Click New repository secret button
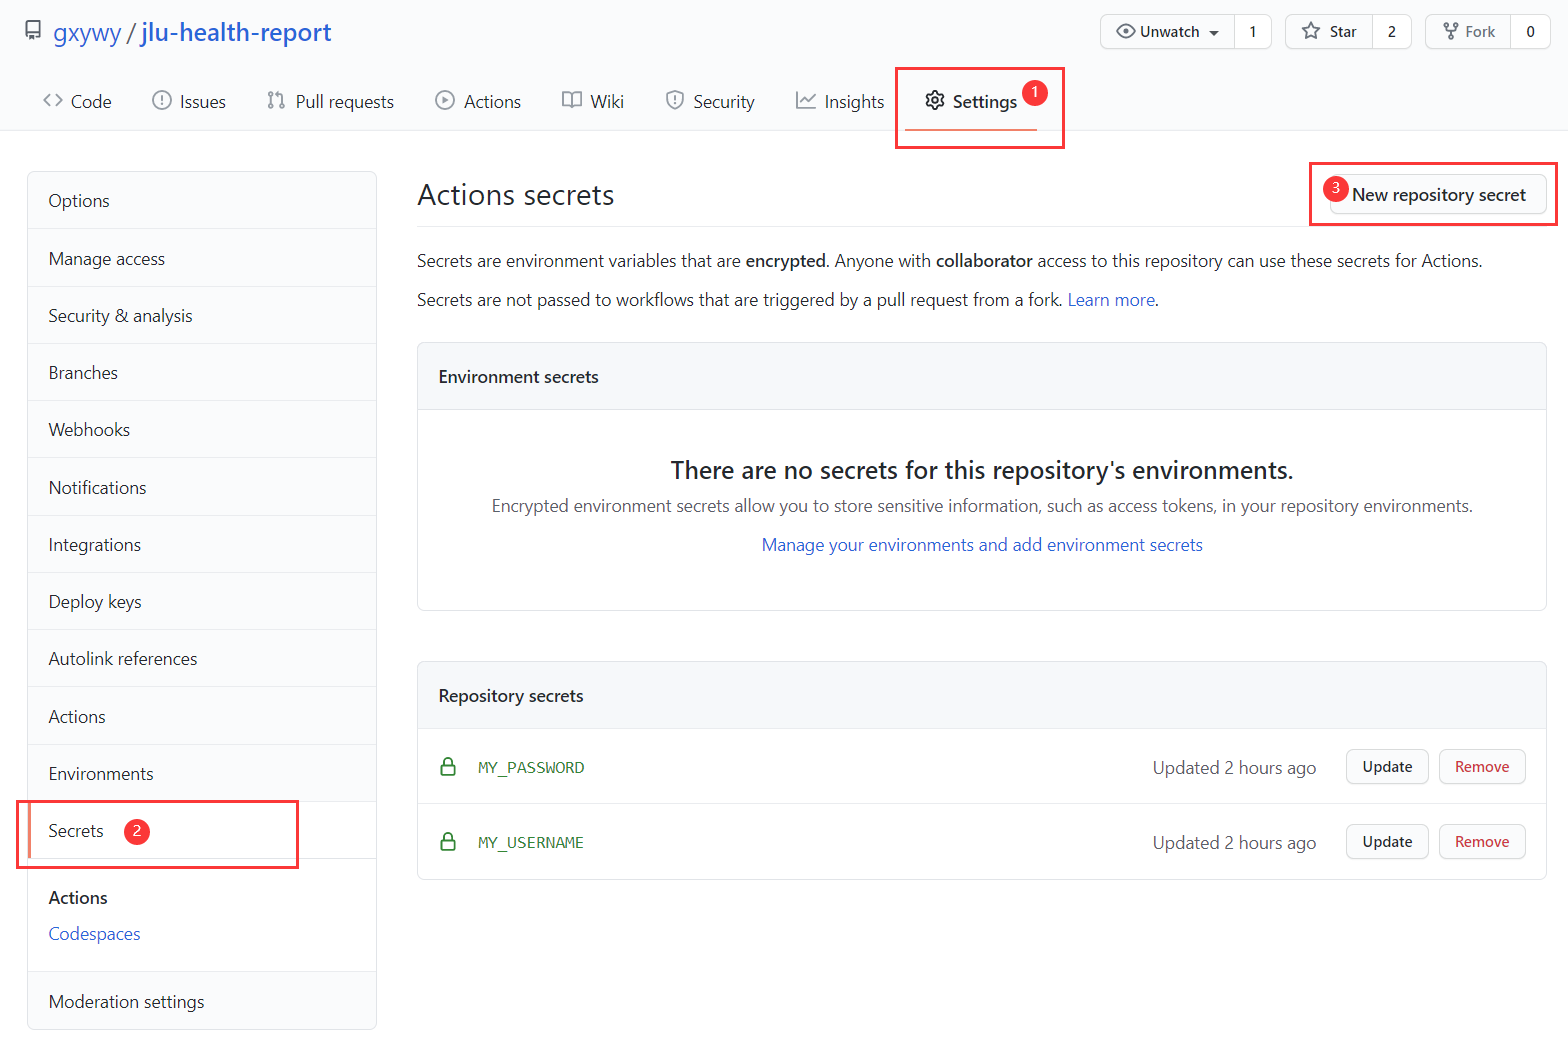The width and height of the screenshot is (1568, 1038). pyautogui.click(x=1438, y=195)
